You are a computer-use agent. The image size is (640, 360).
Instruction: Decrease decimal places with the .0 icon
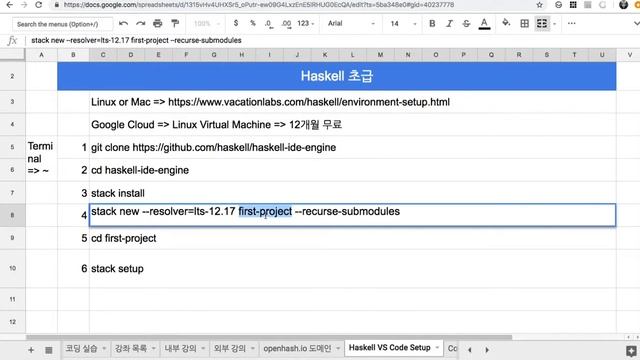tap(269, 24)
